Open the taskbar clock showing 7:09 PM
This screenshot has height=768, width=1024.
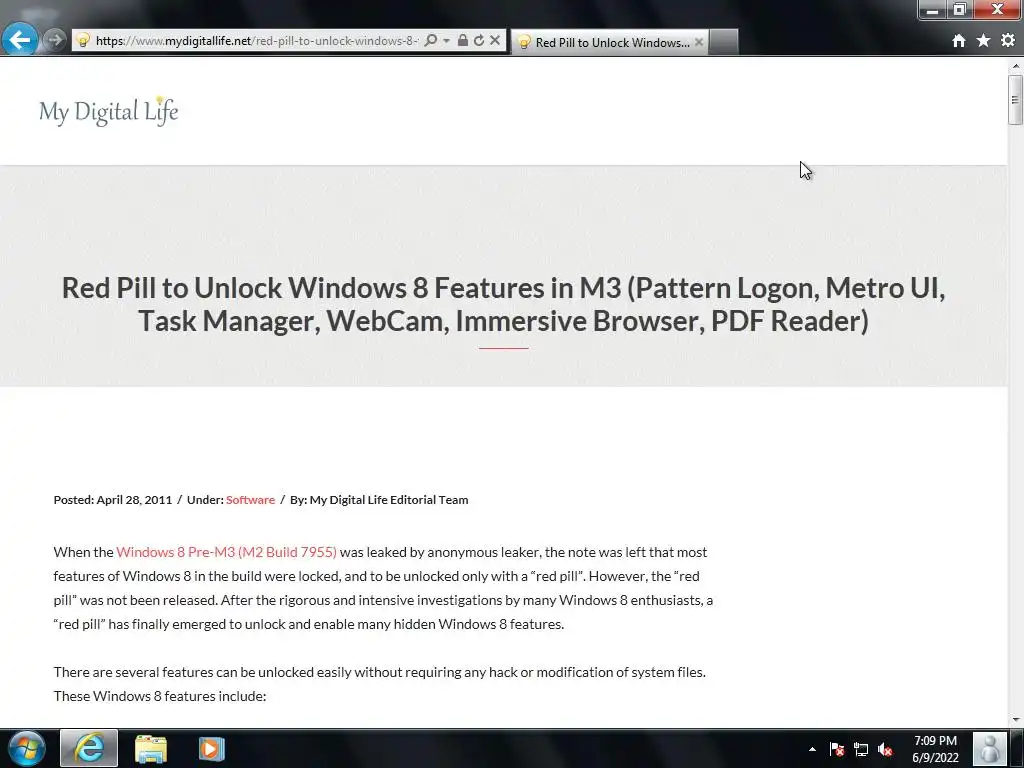(935, 749)
